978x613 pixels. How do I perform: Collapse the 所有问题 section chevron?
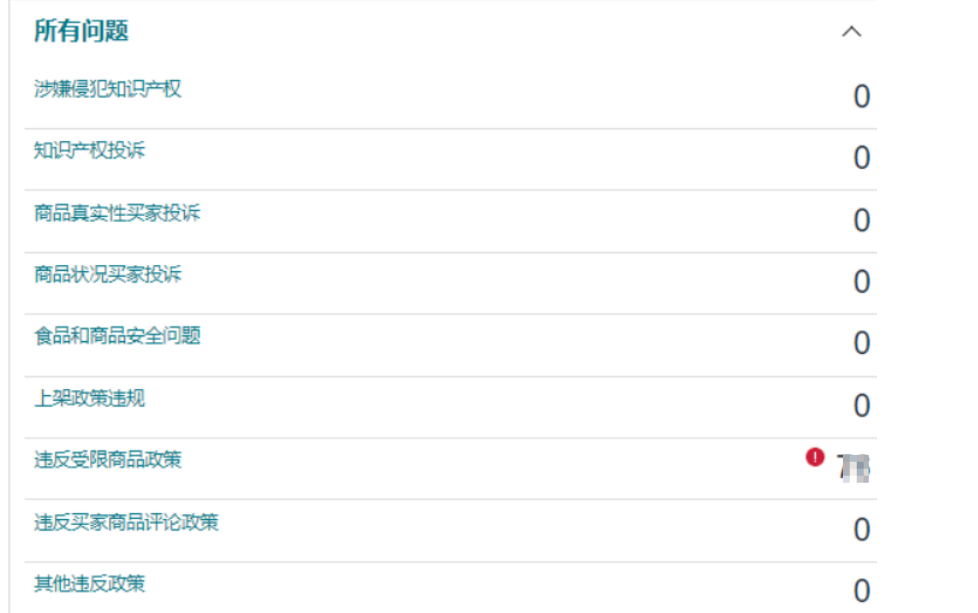click(x=851, y=32)
